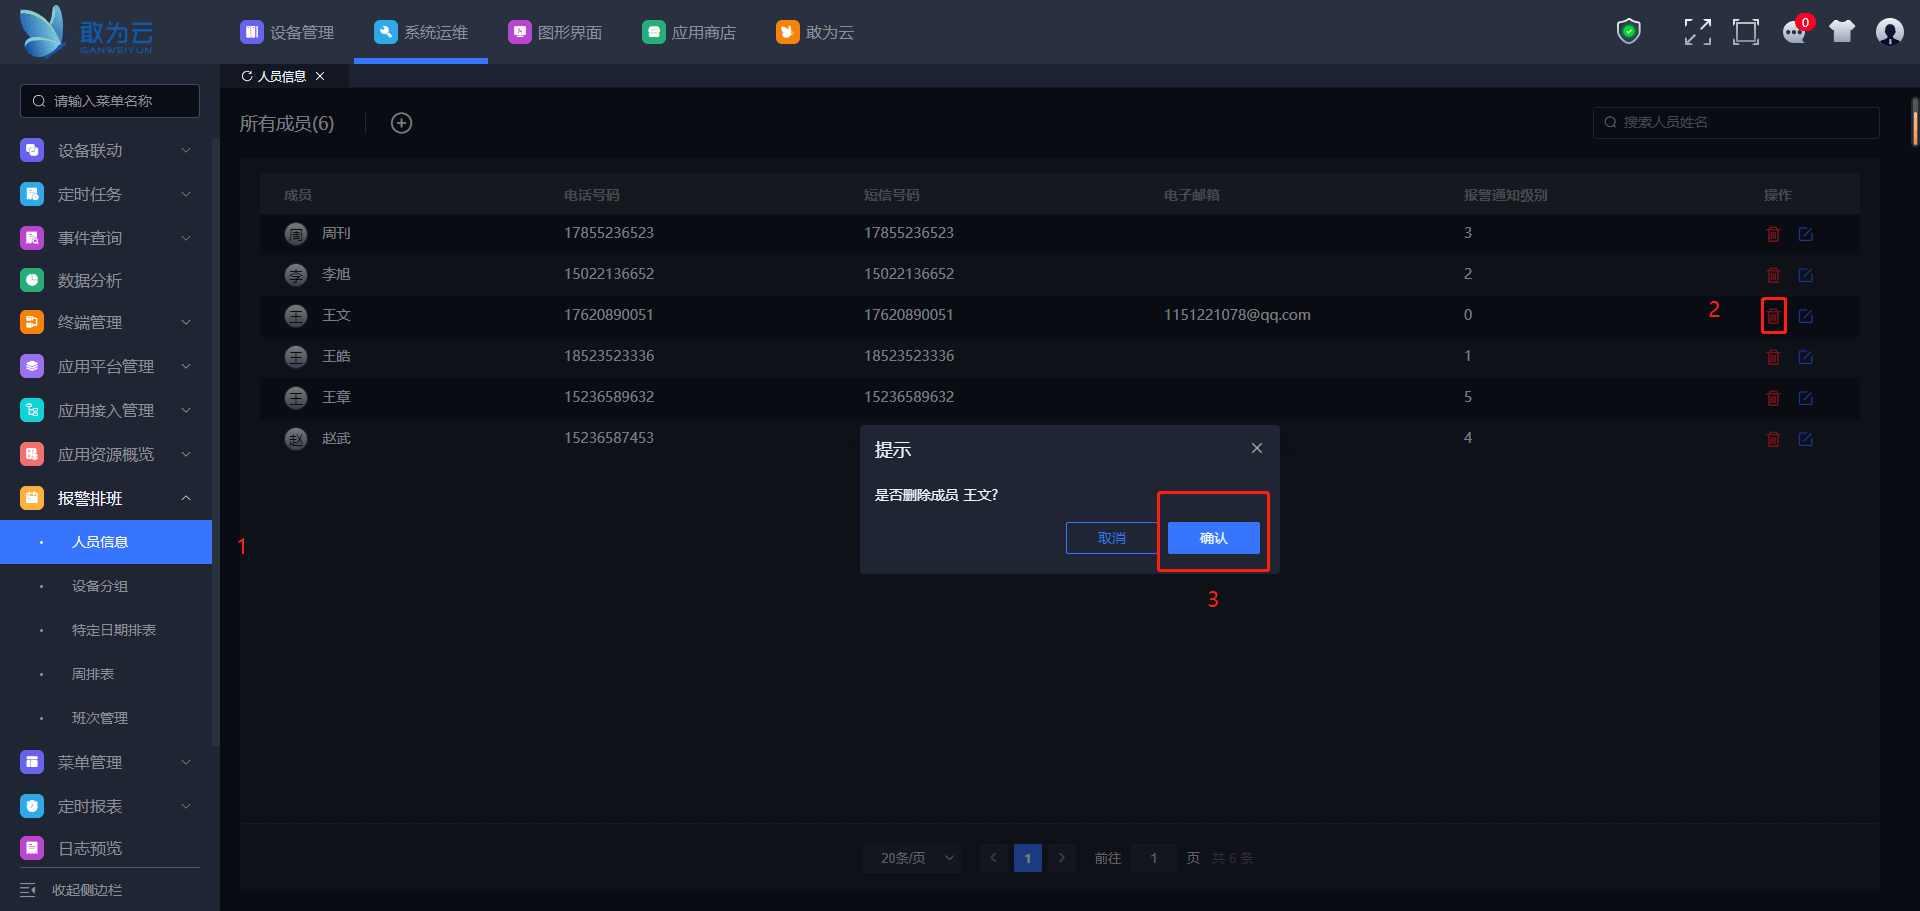Focus the 请输入菜单名称 search field

110,101
